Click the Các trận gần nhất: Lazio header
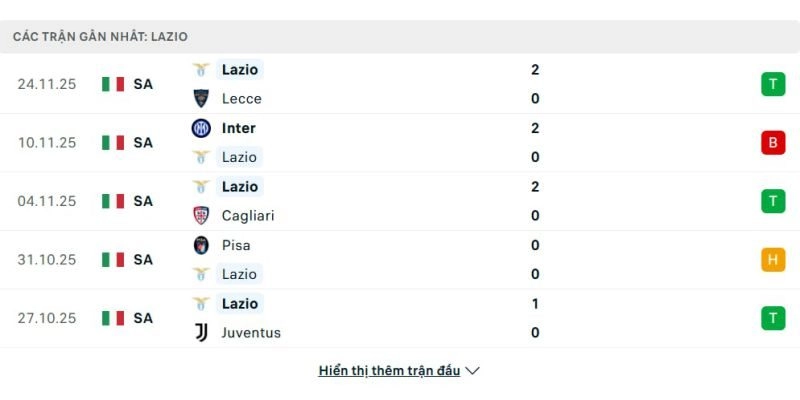This screenshot has height=400, width=800. tap(100, 36)
